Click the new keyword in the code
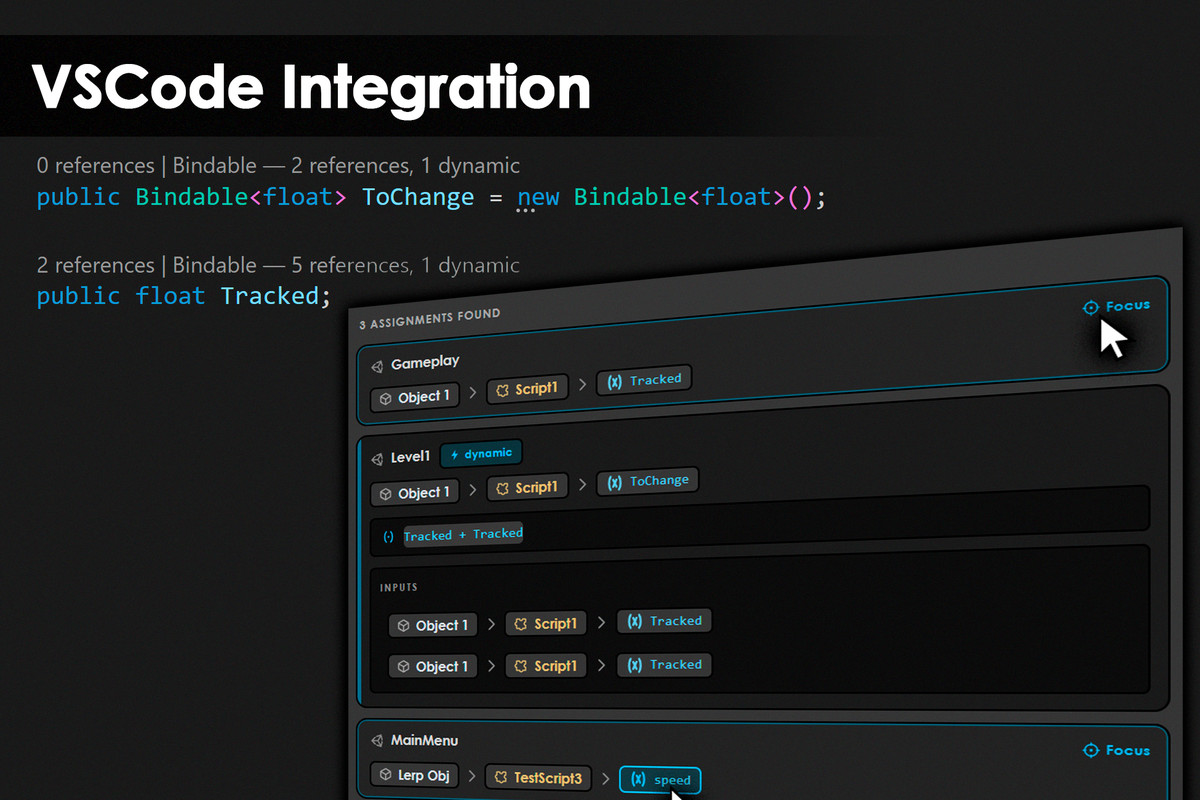This screenshot has width=1200, height=800. [x=538, y=198]
